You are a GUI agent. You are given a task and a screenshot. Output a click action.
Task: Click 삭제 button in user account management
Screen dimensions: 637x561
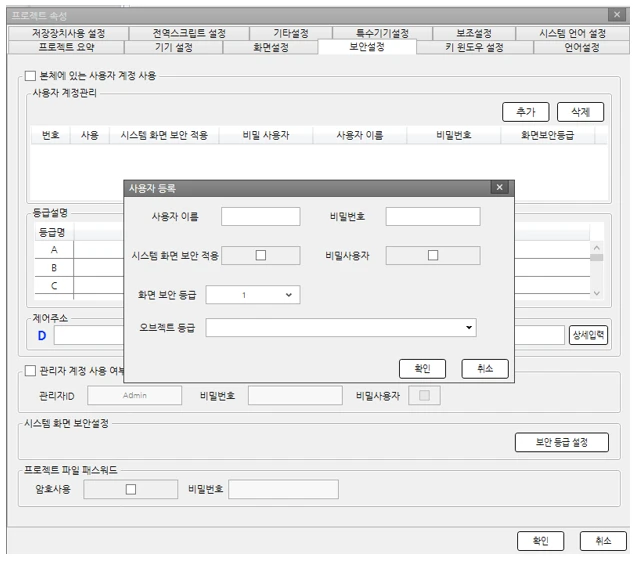(x=580, y=112)
